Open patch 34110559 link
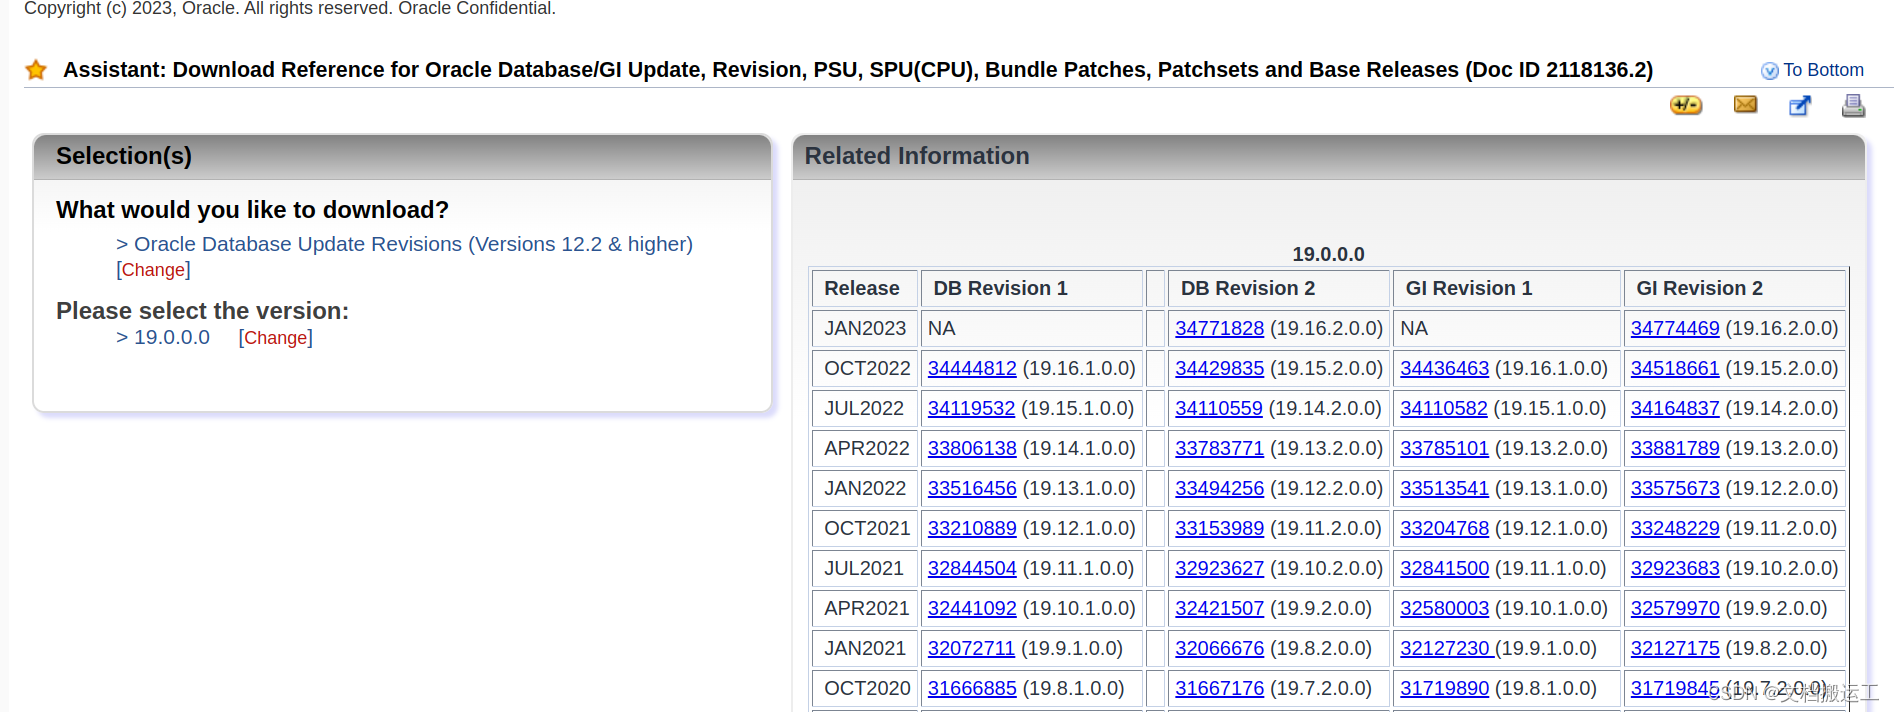This screenshot has height=712, width=1894. tap(1218, 408)
